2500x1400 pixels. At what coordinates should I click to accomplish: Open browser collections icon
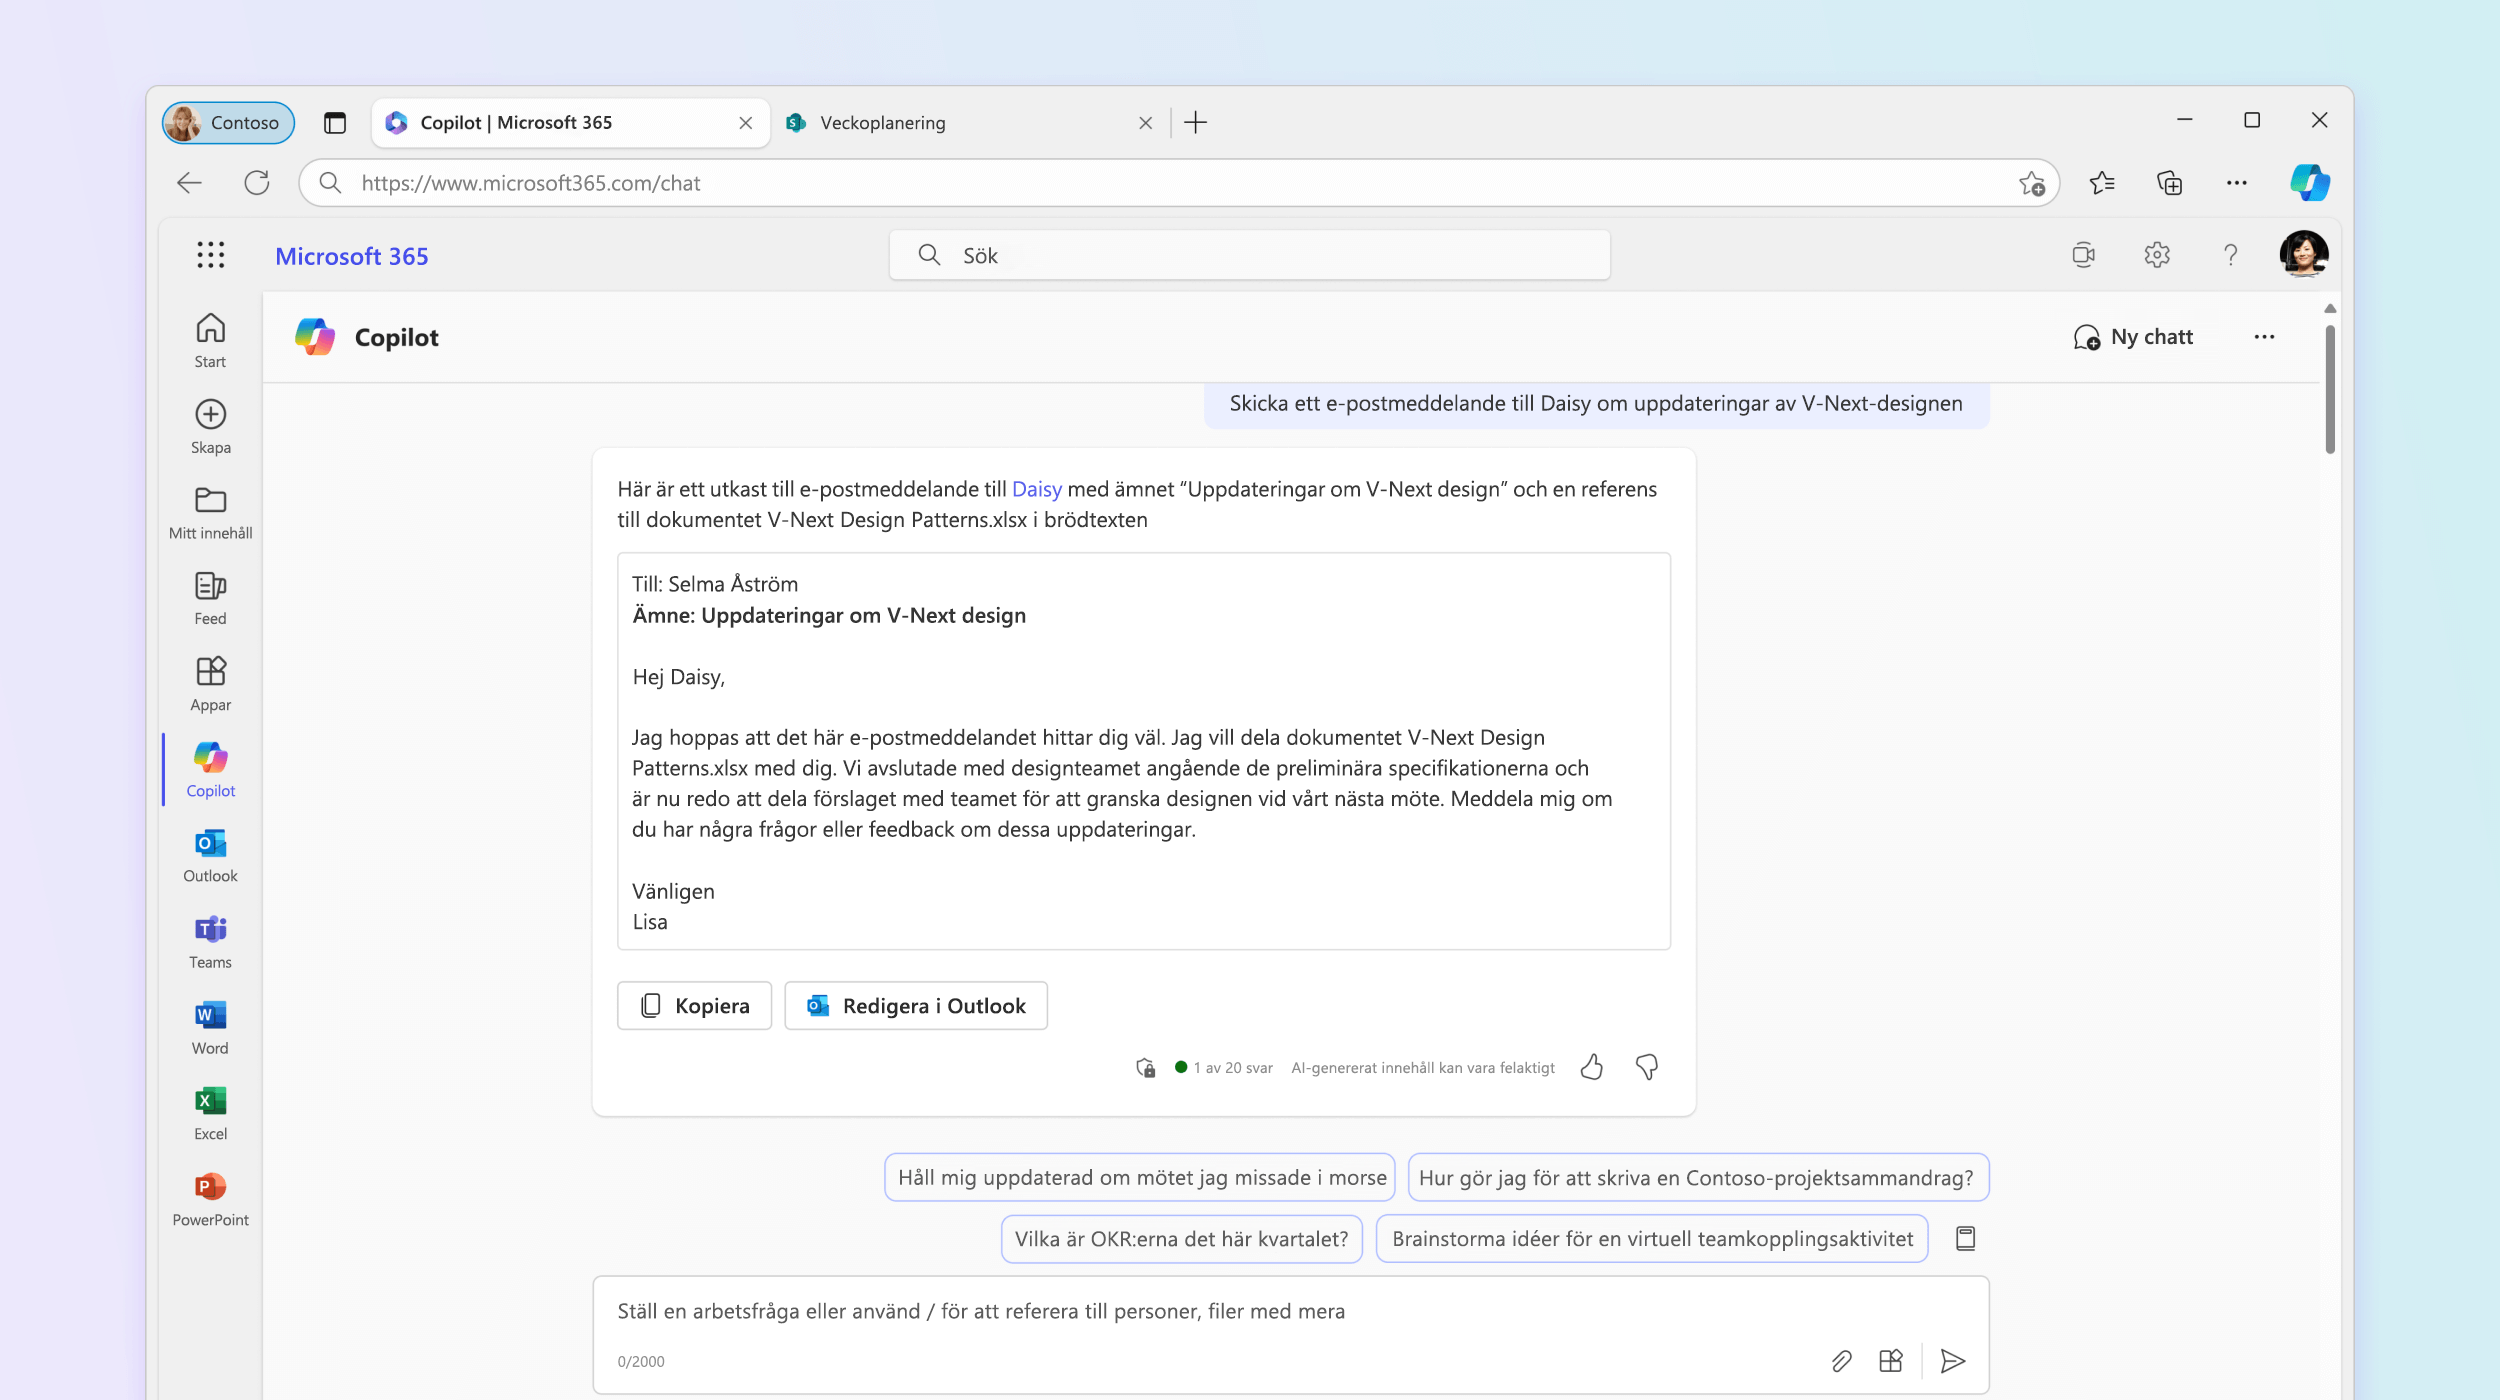pos(2169,183)
